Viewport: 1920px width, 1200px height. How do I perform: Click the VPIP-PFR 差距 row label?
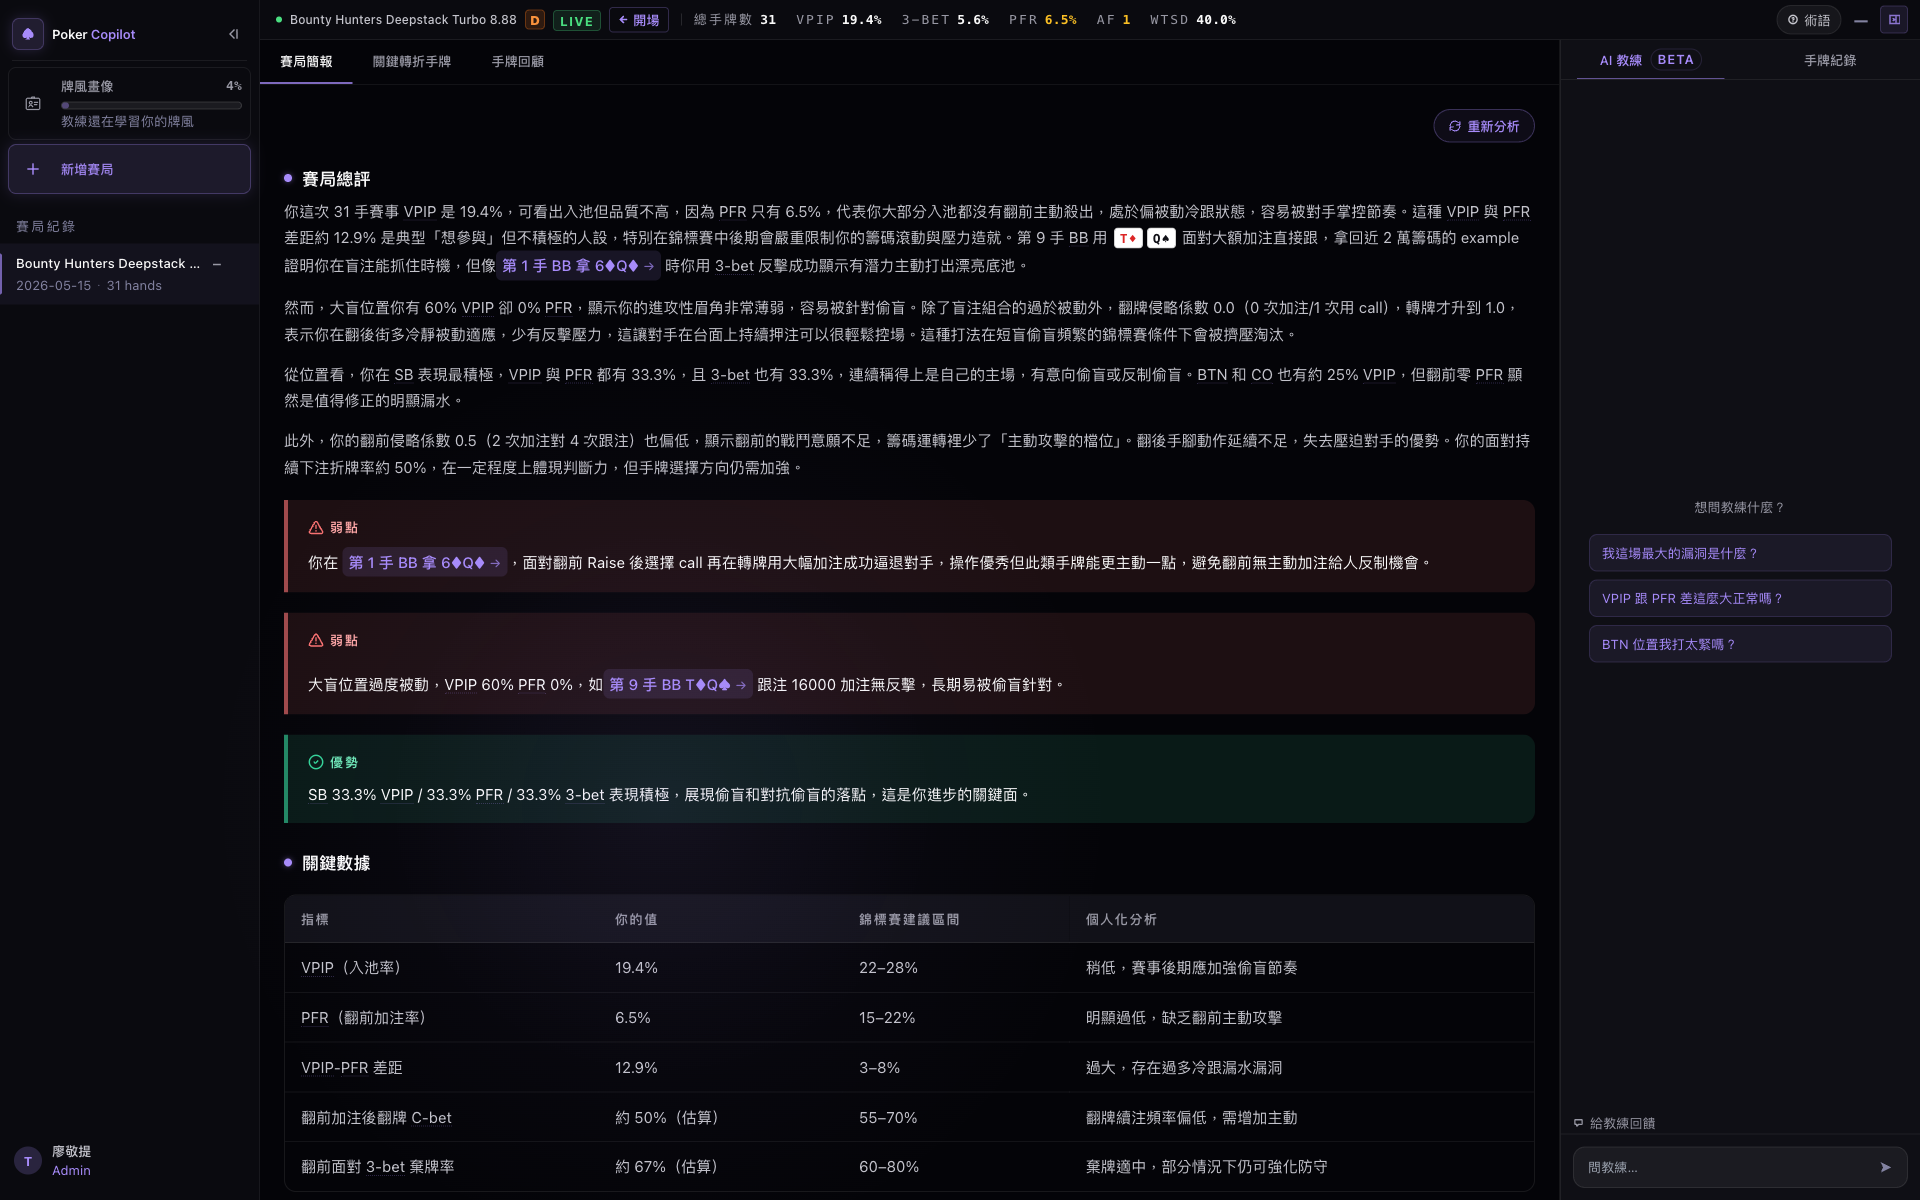click(x=352, y=1068)
